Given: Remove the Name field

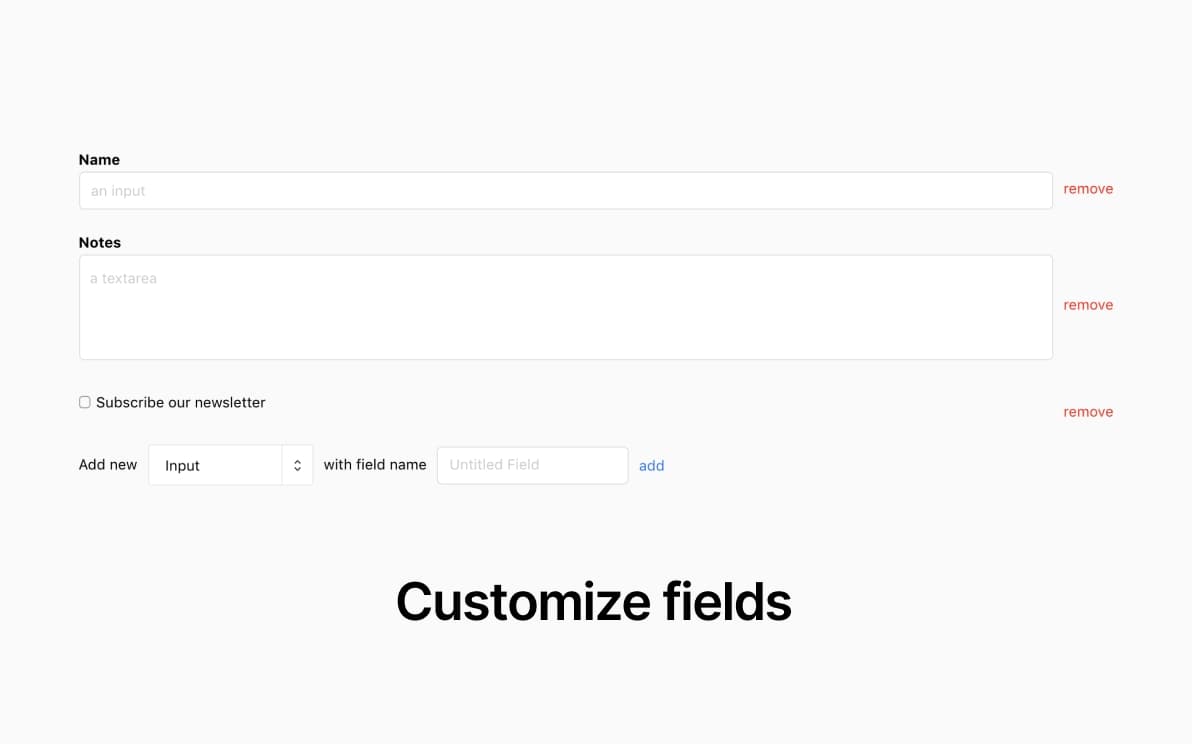Looking at the screenshot, I should pyautogui.click(x=1088, y=189).
